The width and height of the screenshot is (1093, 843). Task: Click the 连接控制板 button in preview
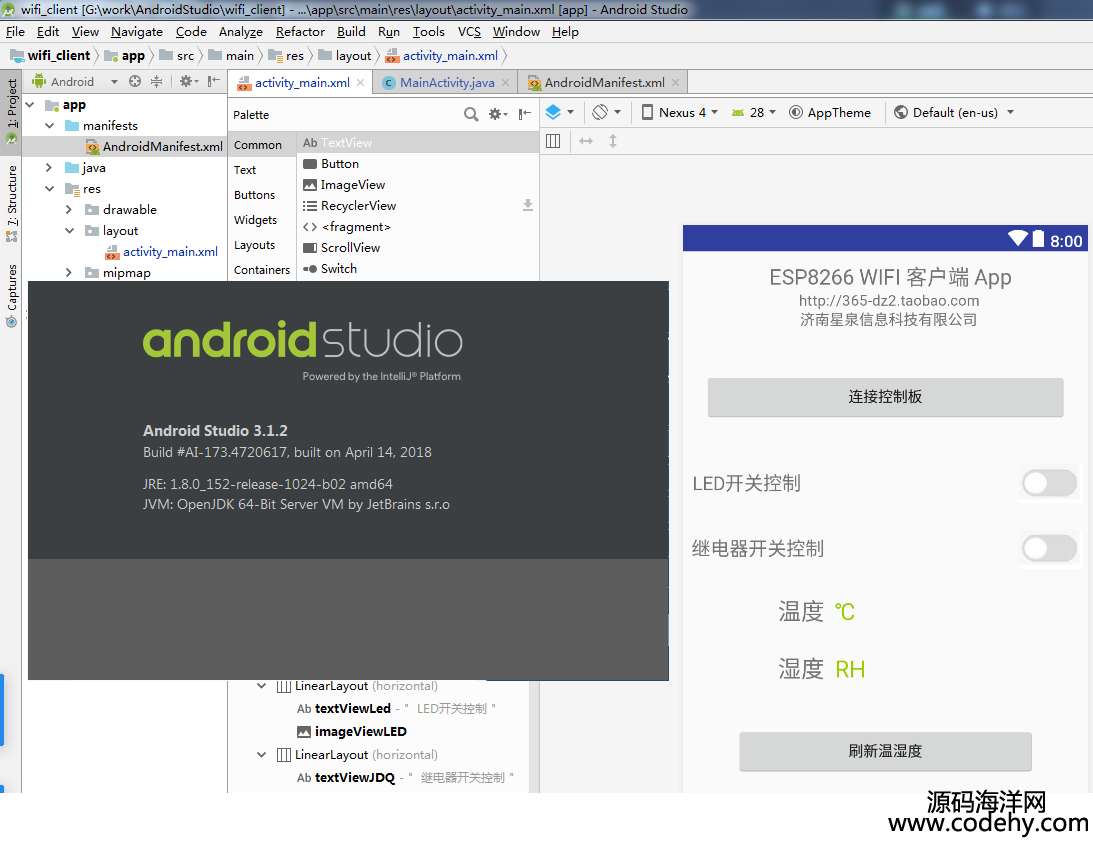pos(885,397)
